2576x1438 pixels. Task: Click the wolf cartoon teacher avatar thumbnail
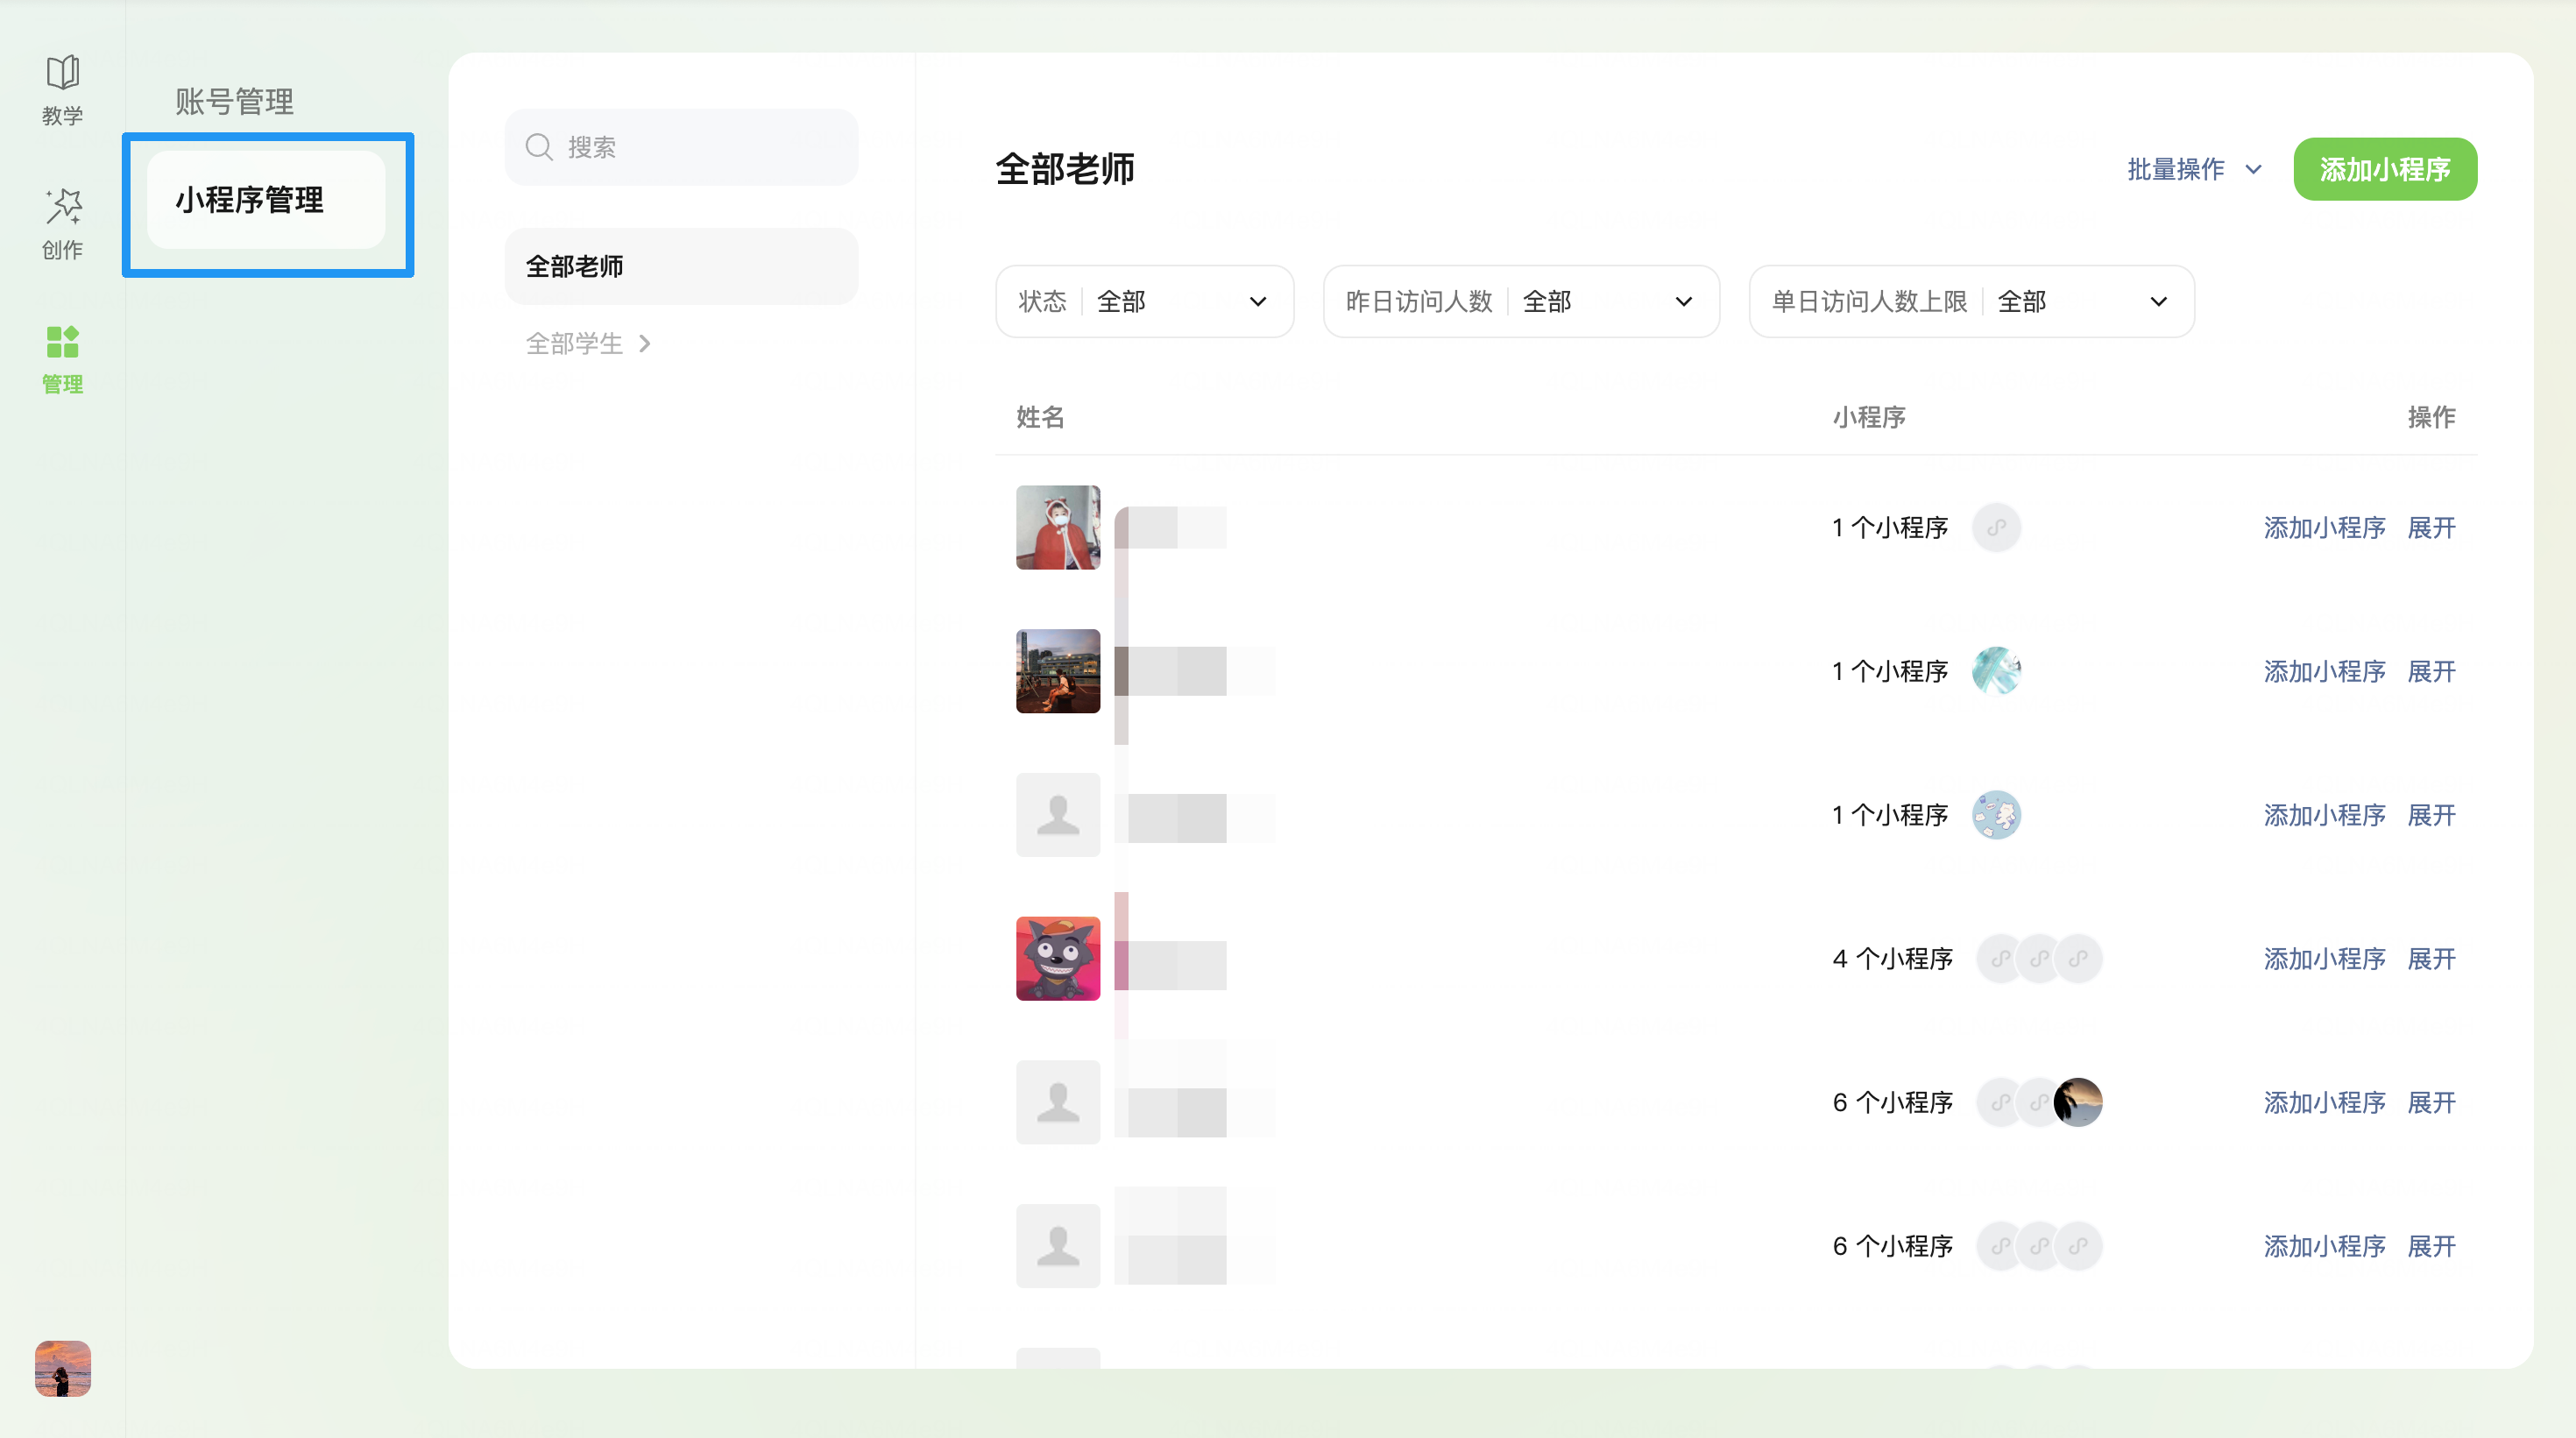tap(1057, 958)
